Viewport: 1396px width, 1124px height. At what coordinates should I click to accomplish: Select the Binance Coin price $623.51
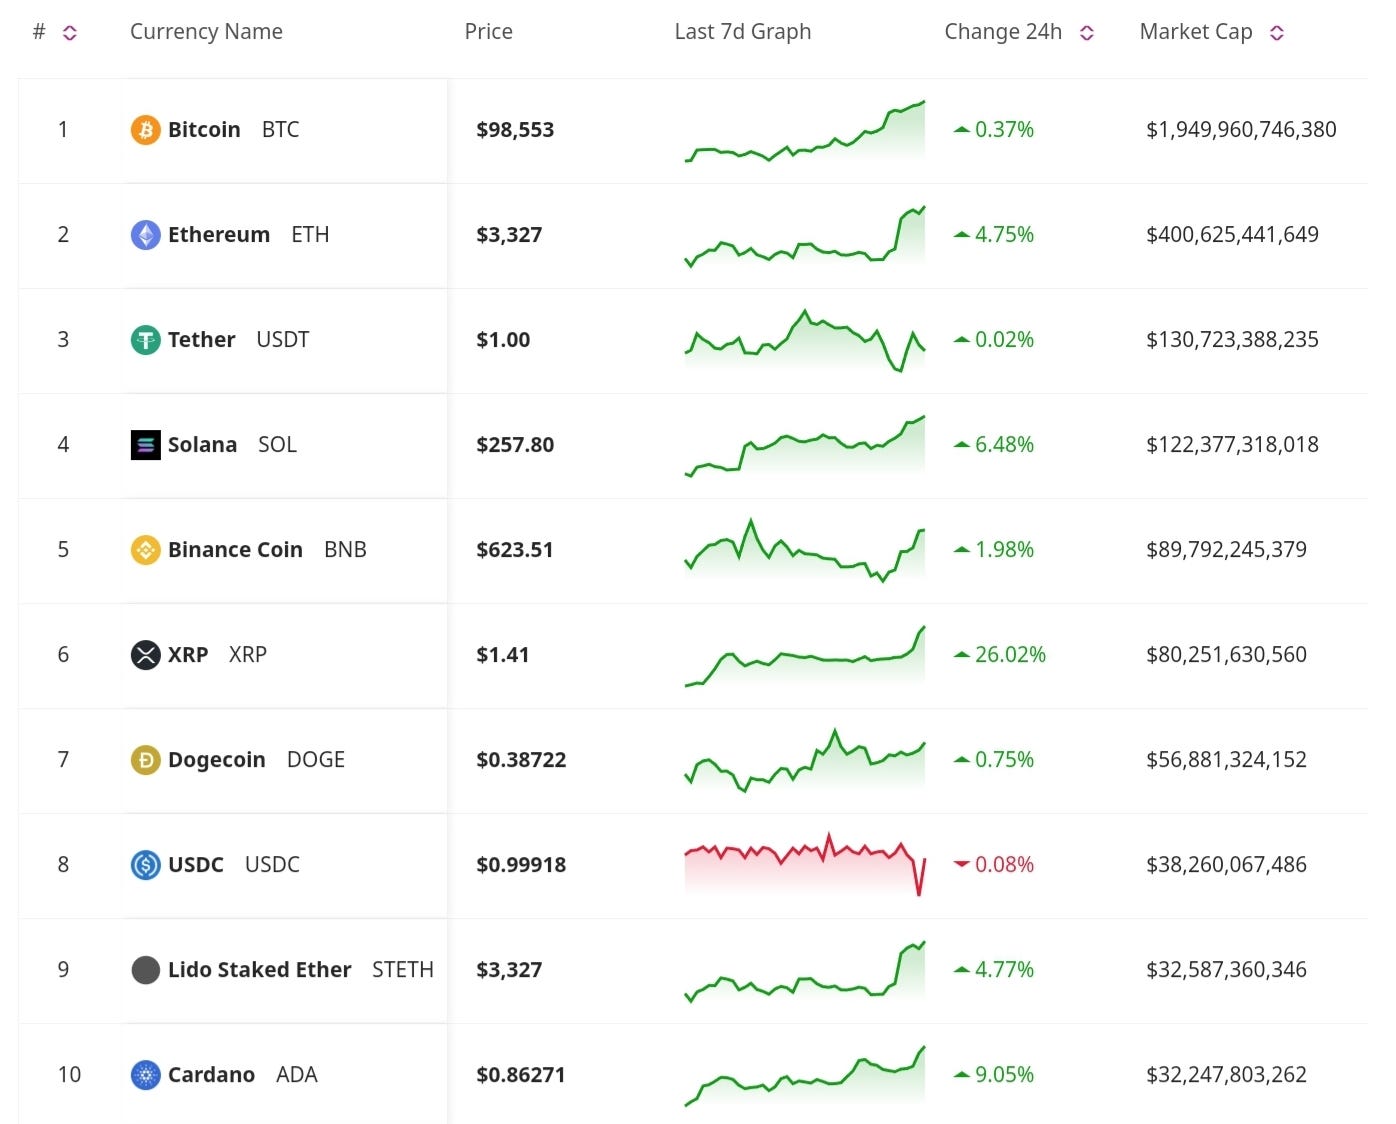(515, 550)
